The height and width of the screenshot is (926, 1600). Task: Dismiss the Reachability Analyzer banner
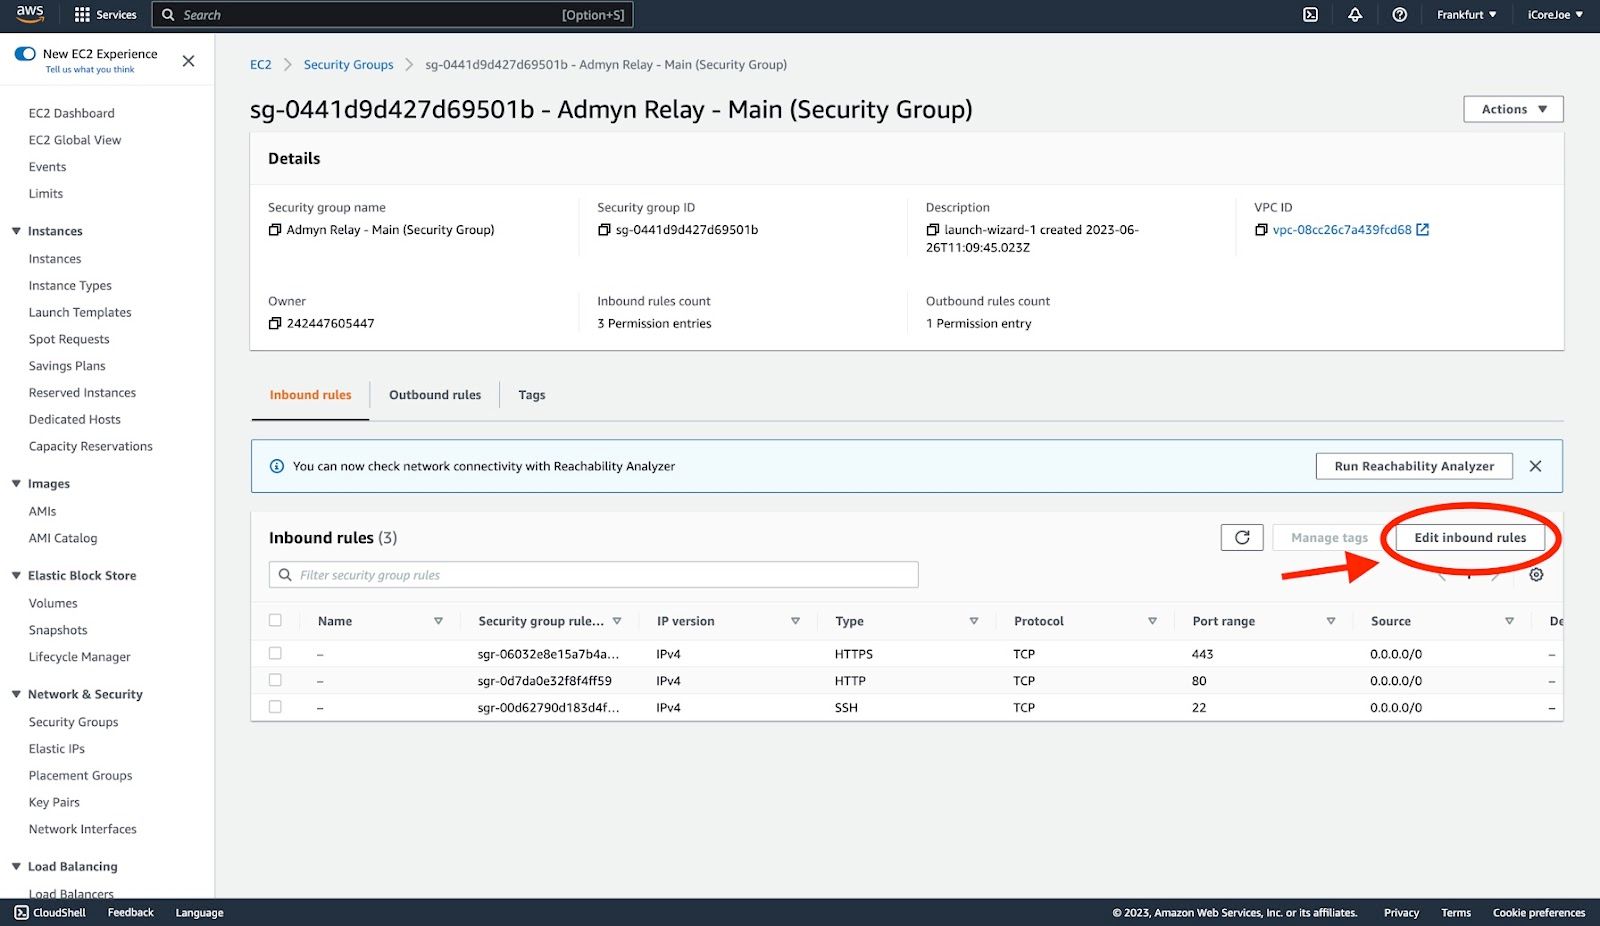click(x=1536, y=467)
